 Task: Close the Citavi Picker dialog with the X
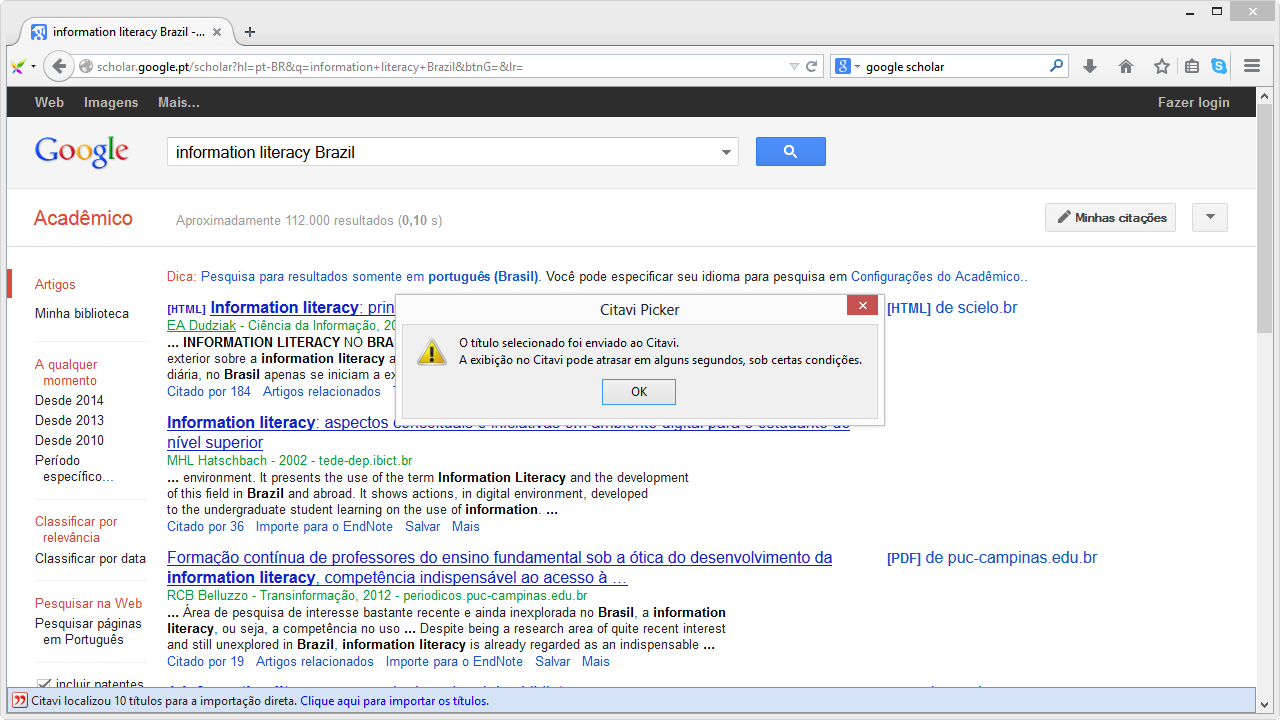tap(862, 306)
